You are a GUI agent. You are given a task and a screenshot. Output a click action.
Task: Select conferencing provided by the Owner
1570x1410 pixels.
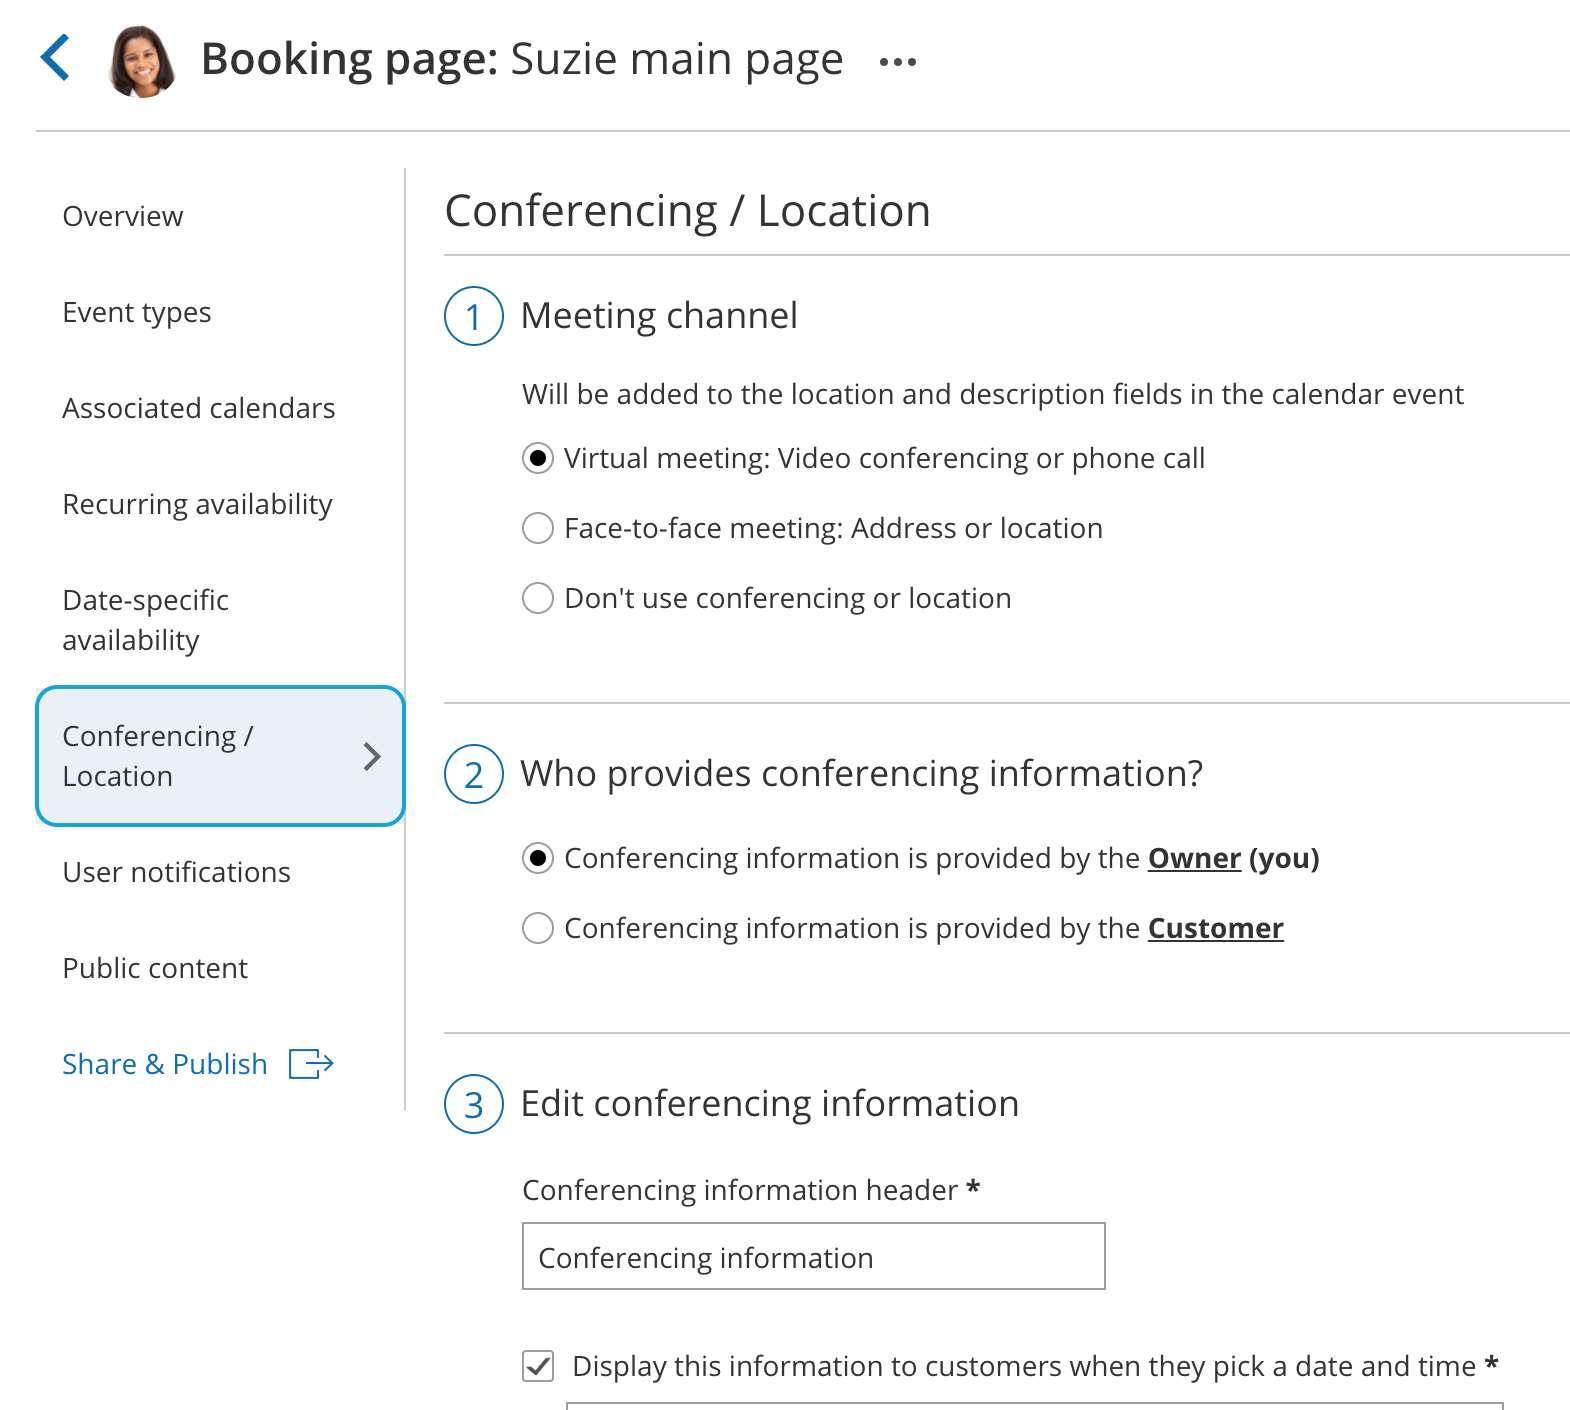pyautogui.click(x=538, y=858)
